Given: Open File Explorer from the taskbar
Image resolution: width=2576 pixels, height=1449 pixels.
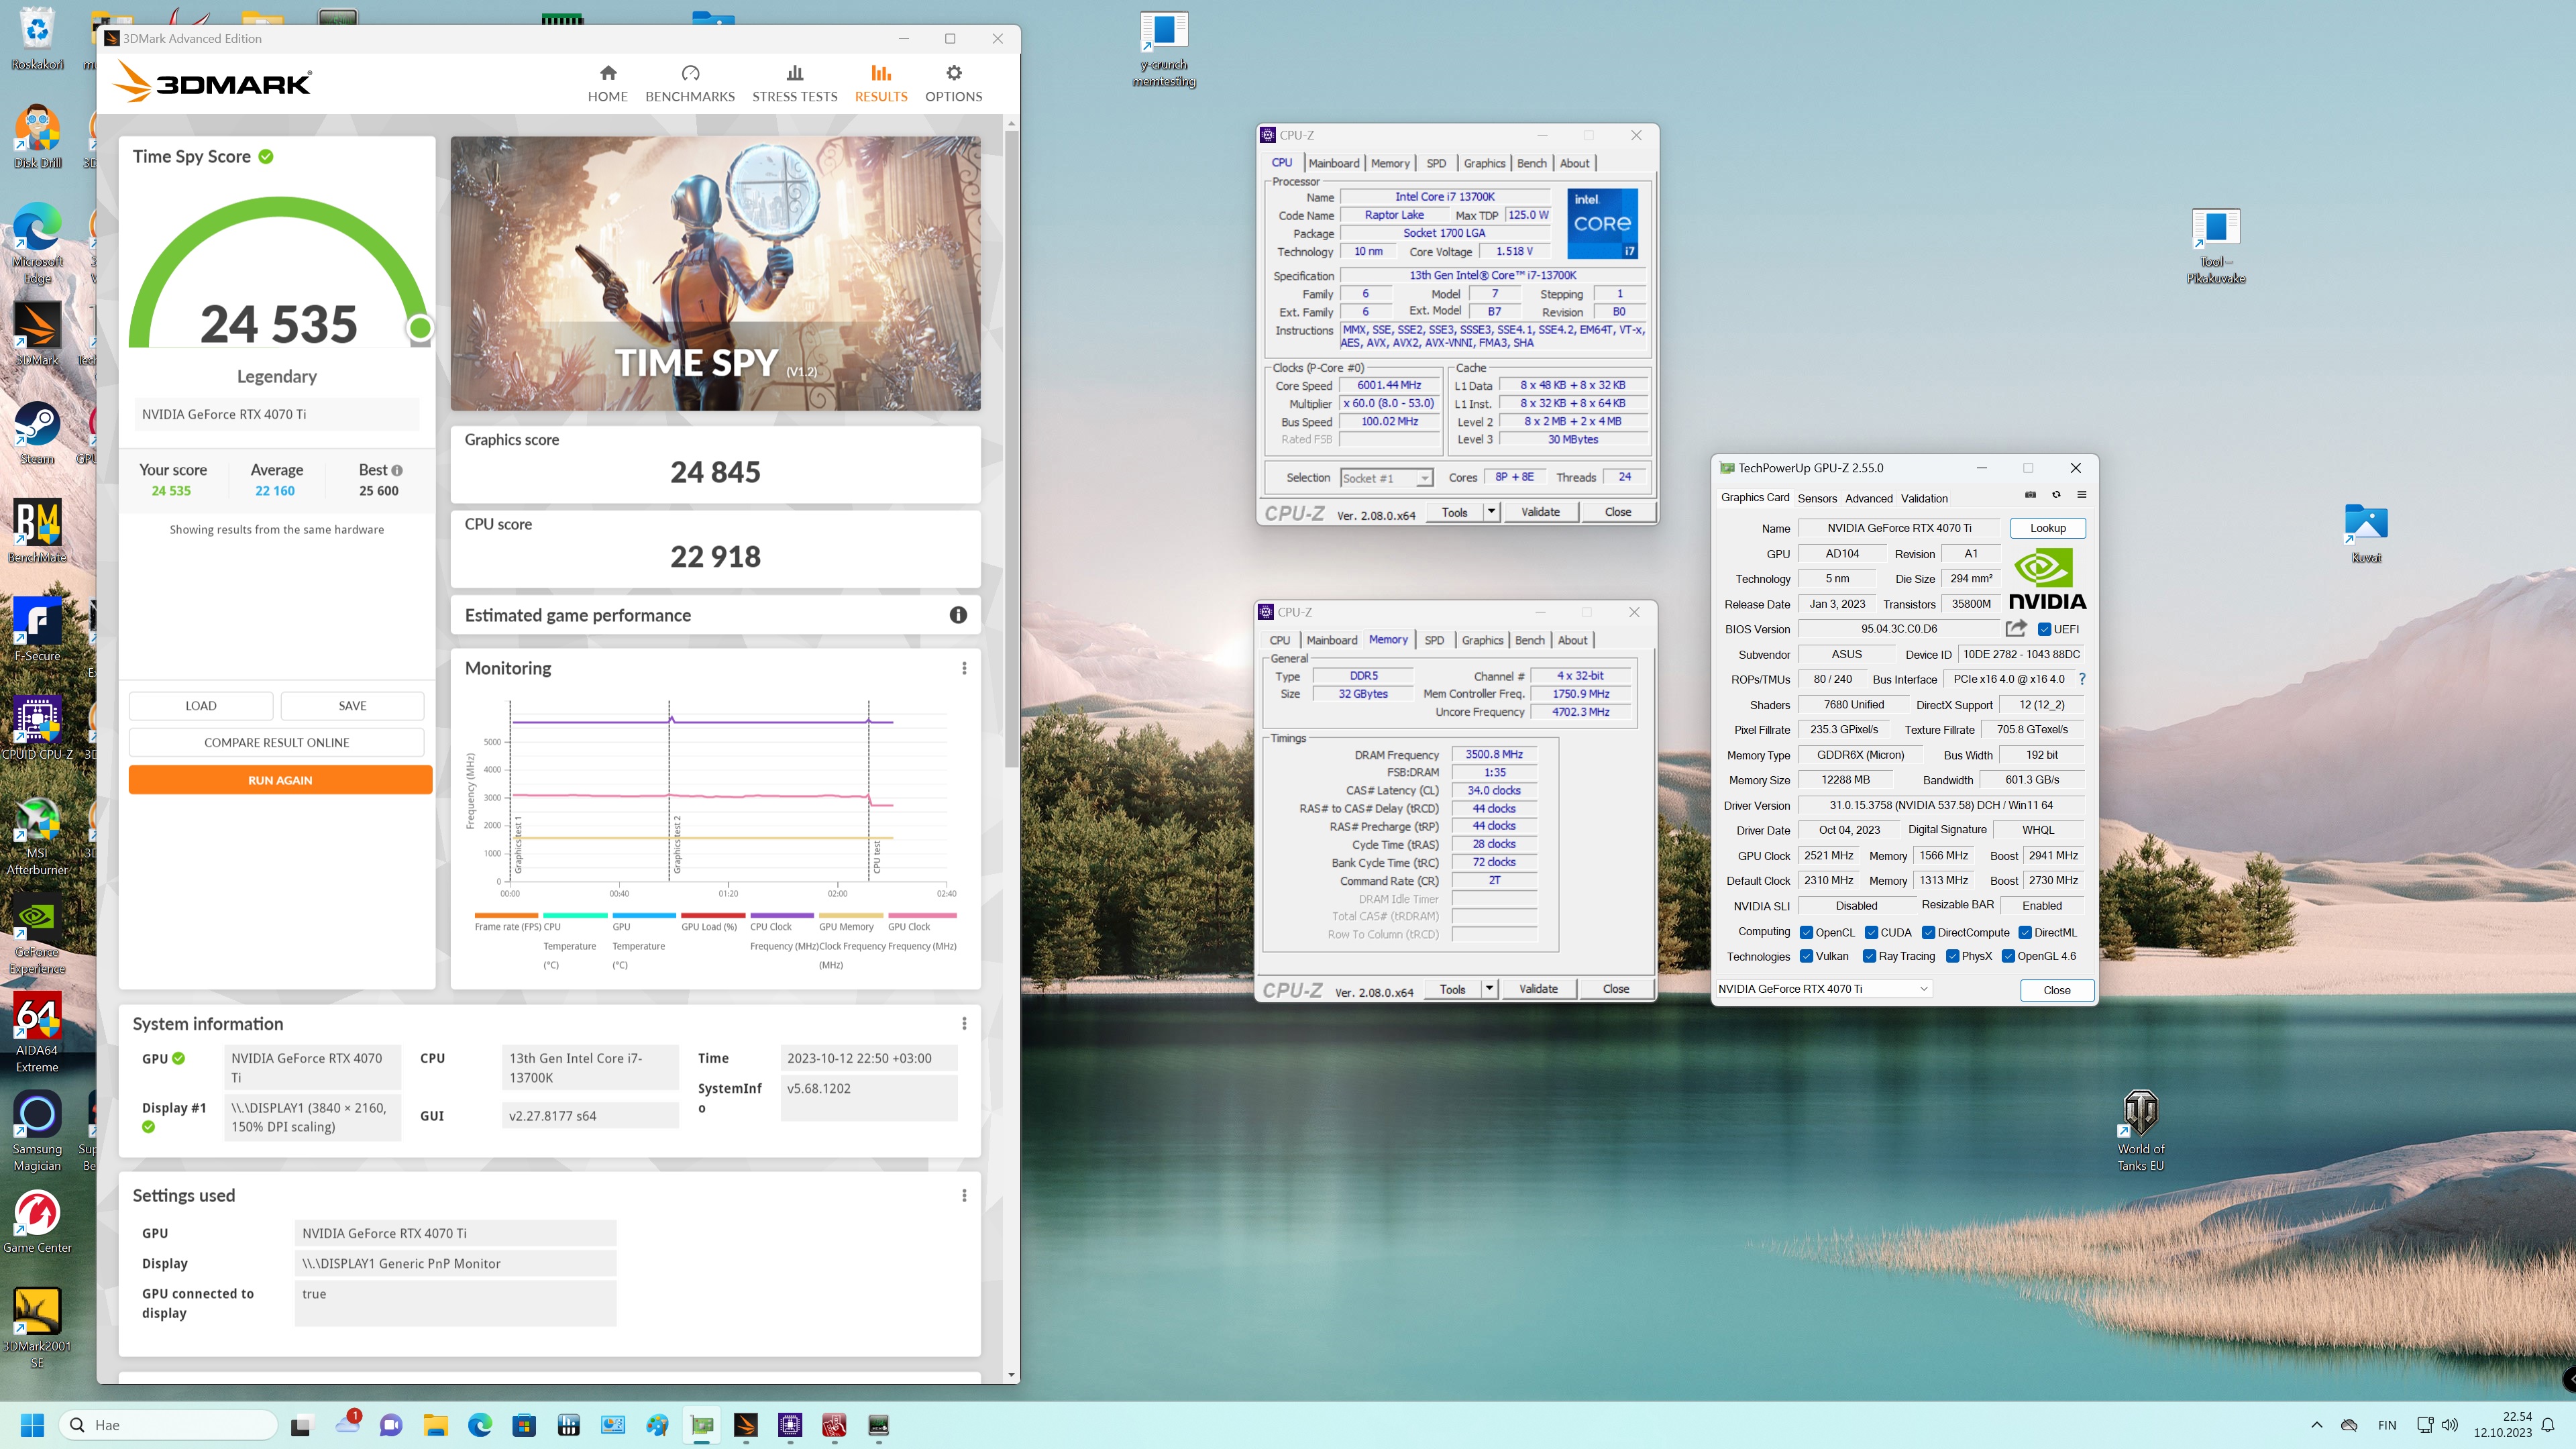Looking at the screenshot, I should (435, 1425).
